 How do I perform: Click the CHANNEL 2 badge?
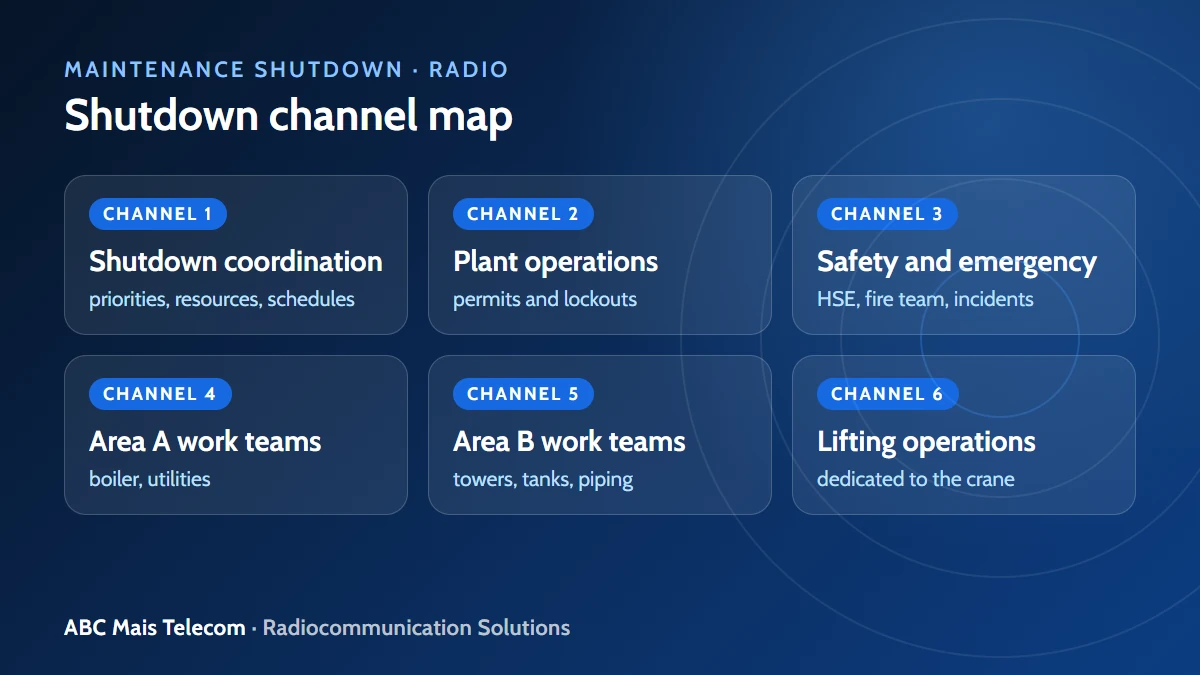[523, 214]
